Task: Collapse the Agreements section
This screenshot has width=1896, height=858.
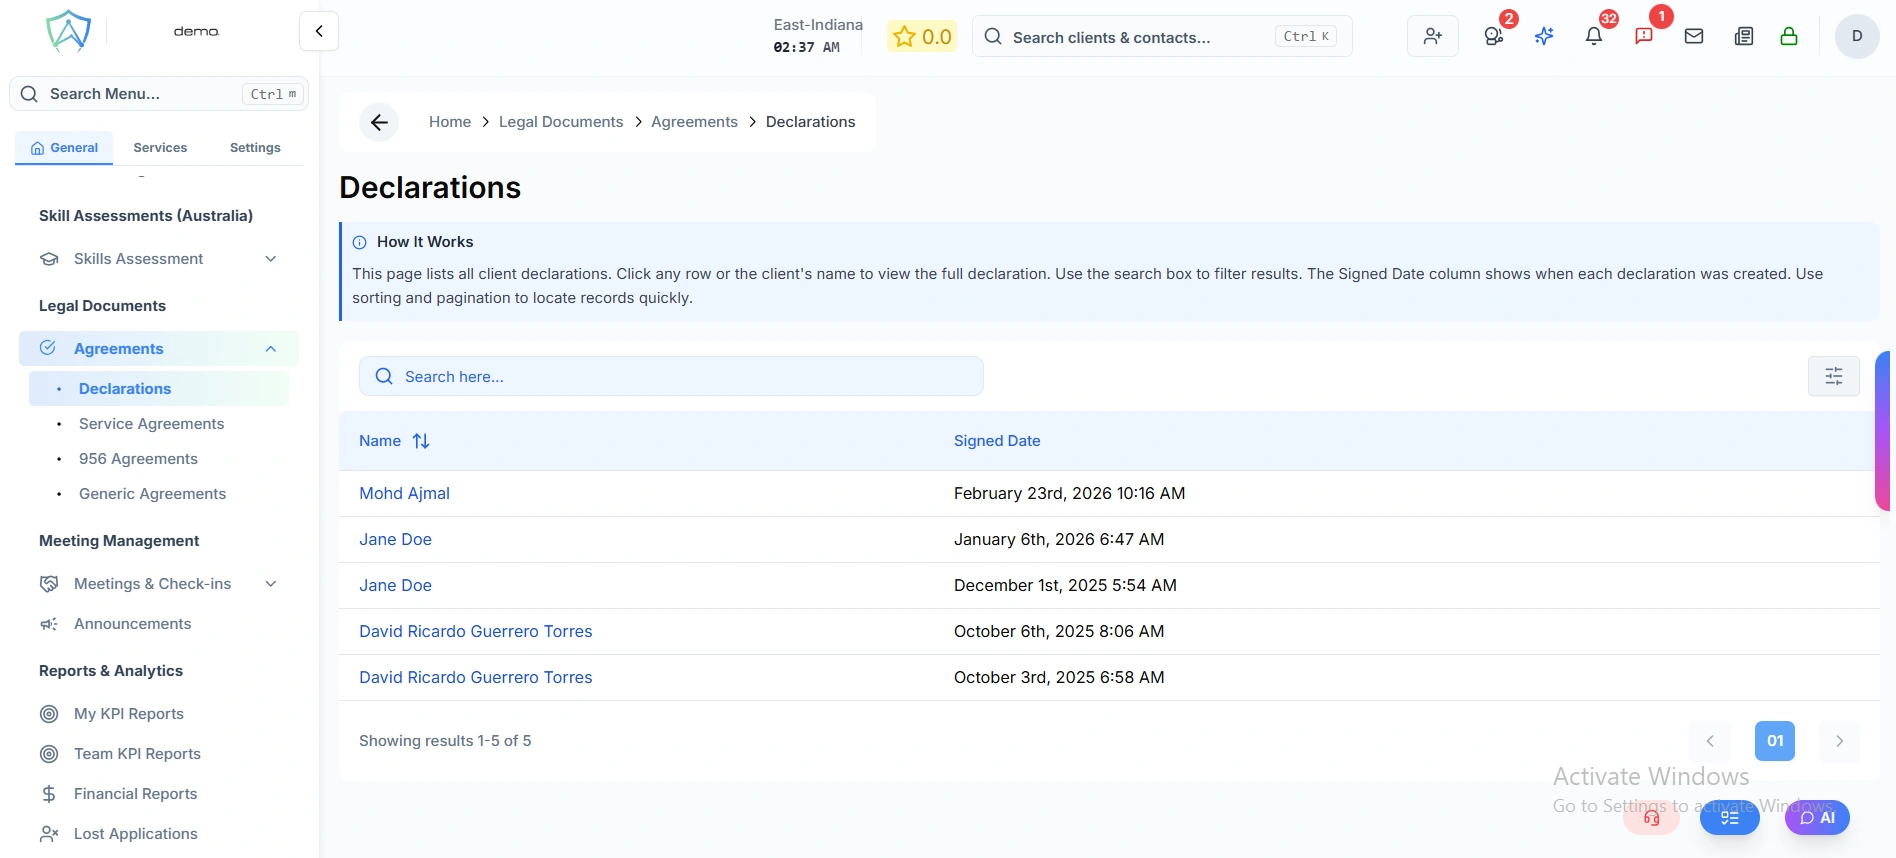Action: pos(270,349)
